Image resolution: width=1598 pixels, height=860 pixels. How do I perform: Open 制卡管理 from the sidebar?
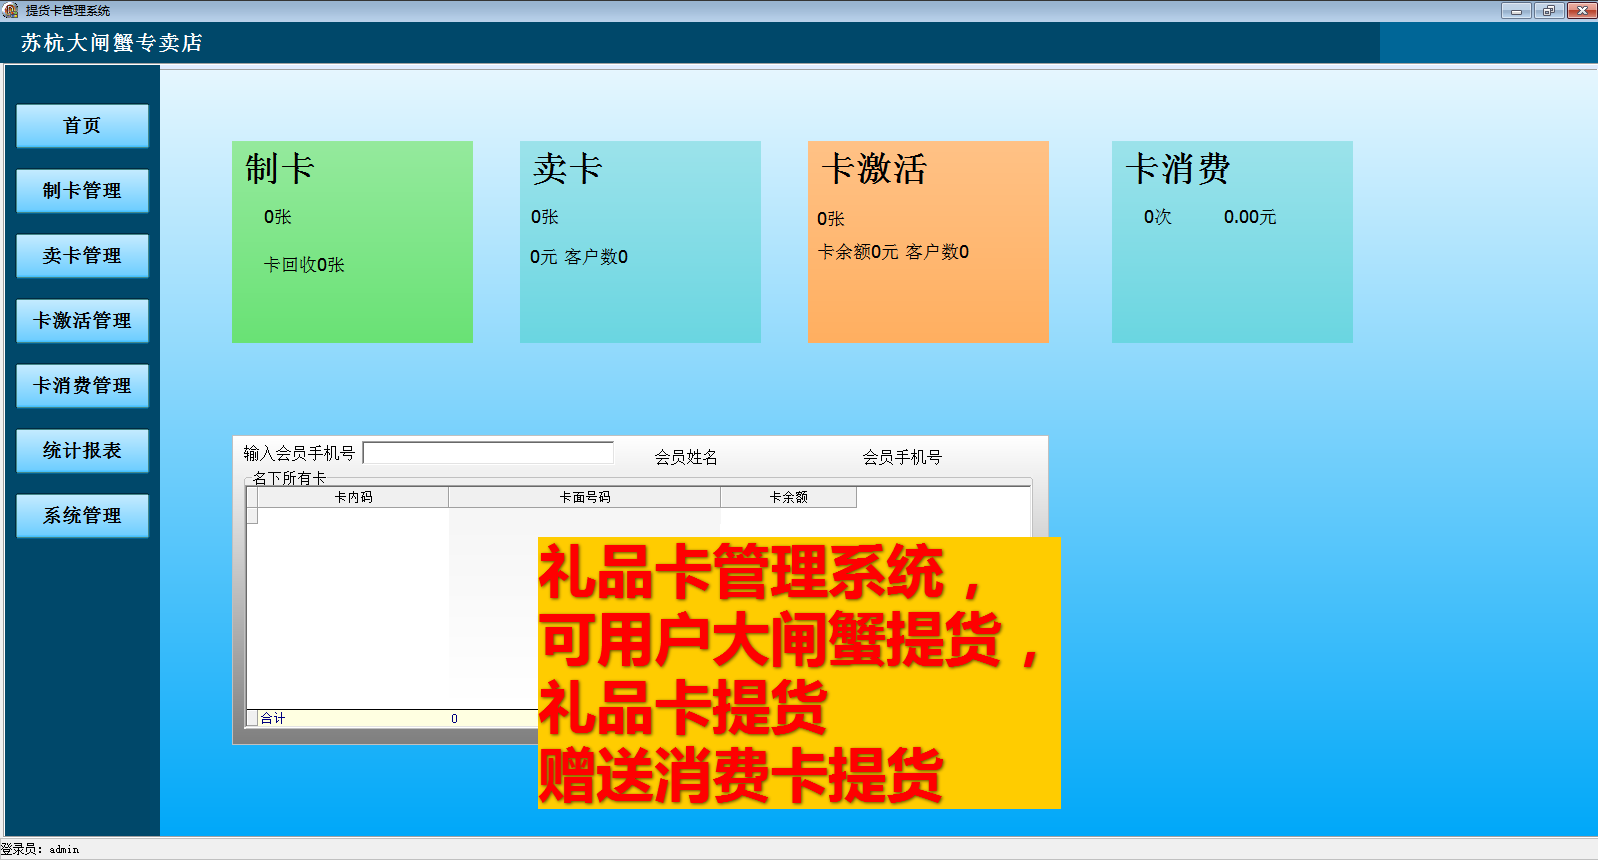pyautogui.click(x=82, y=191)
